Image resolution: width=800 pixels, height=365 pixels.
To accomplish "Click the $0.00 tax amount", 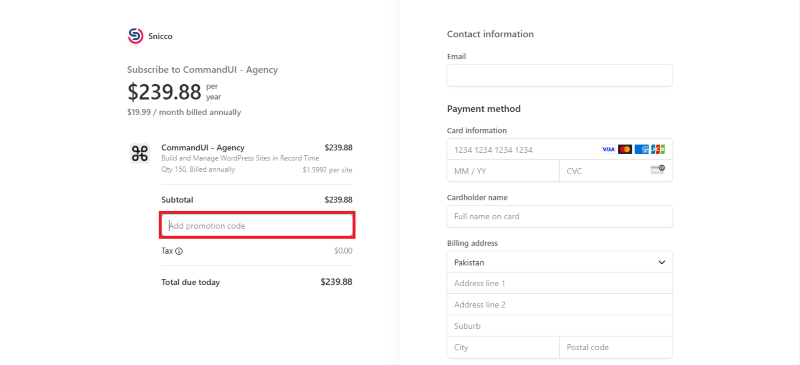I will (343, 251).
